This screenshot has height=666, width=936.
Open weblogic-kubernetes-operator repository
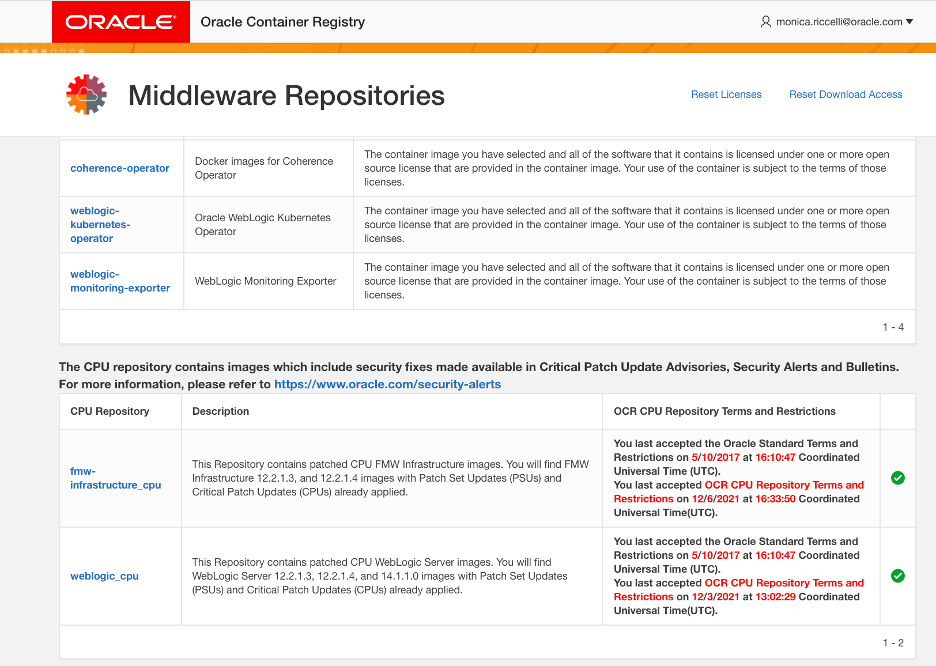[x=100, y=224]
